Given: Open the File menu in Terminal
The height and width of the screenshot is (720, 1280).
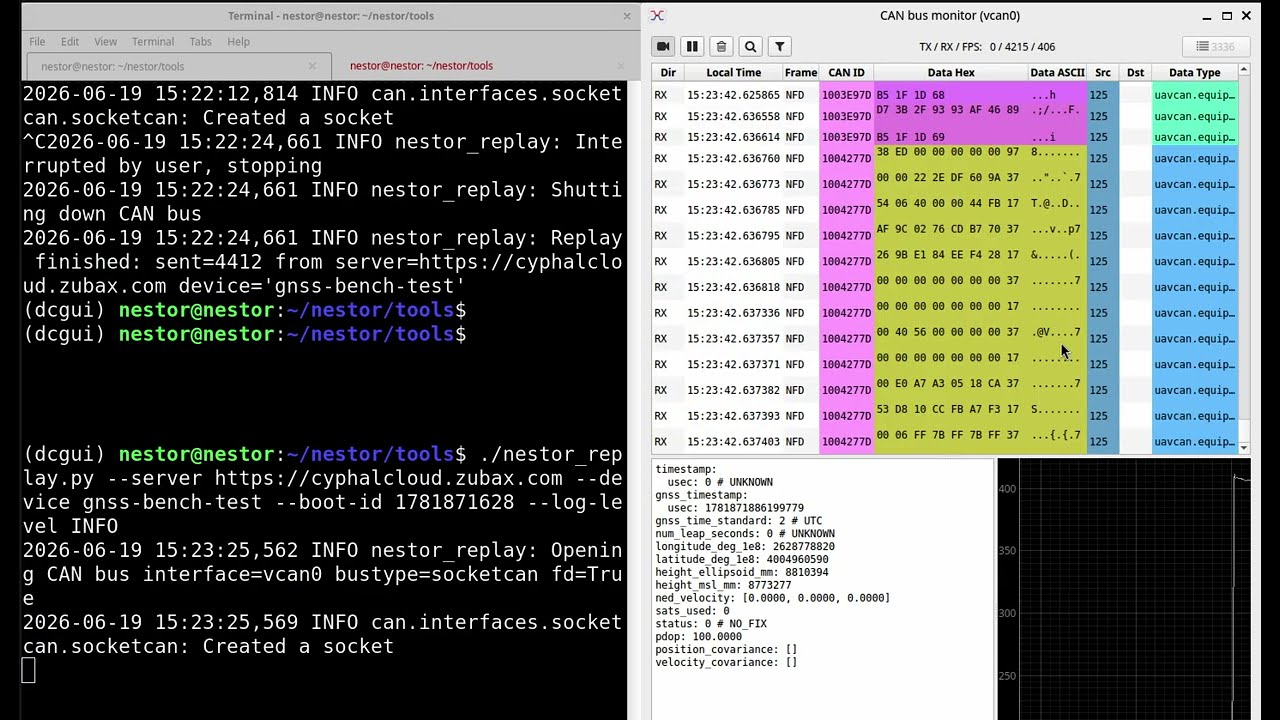Looking at the screenshot, I should (37, 41).
